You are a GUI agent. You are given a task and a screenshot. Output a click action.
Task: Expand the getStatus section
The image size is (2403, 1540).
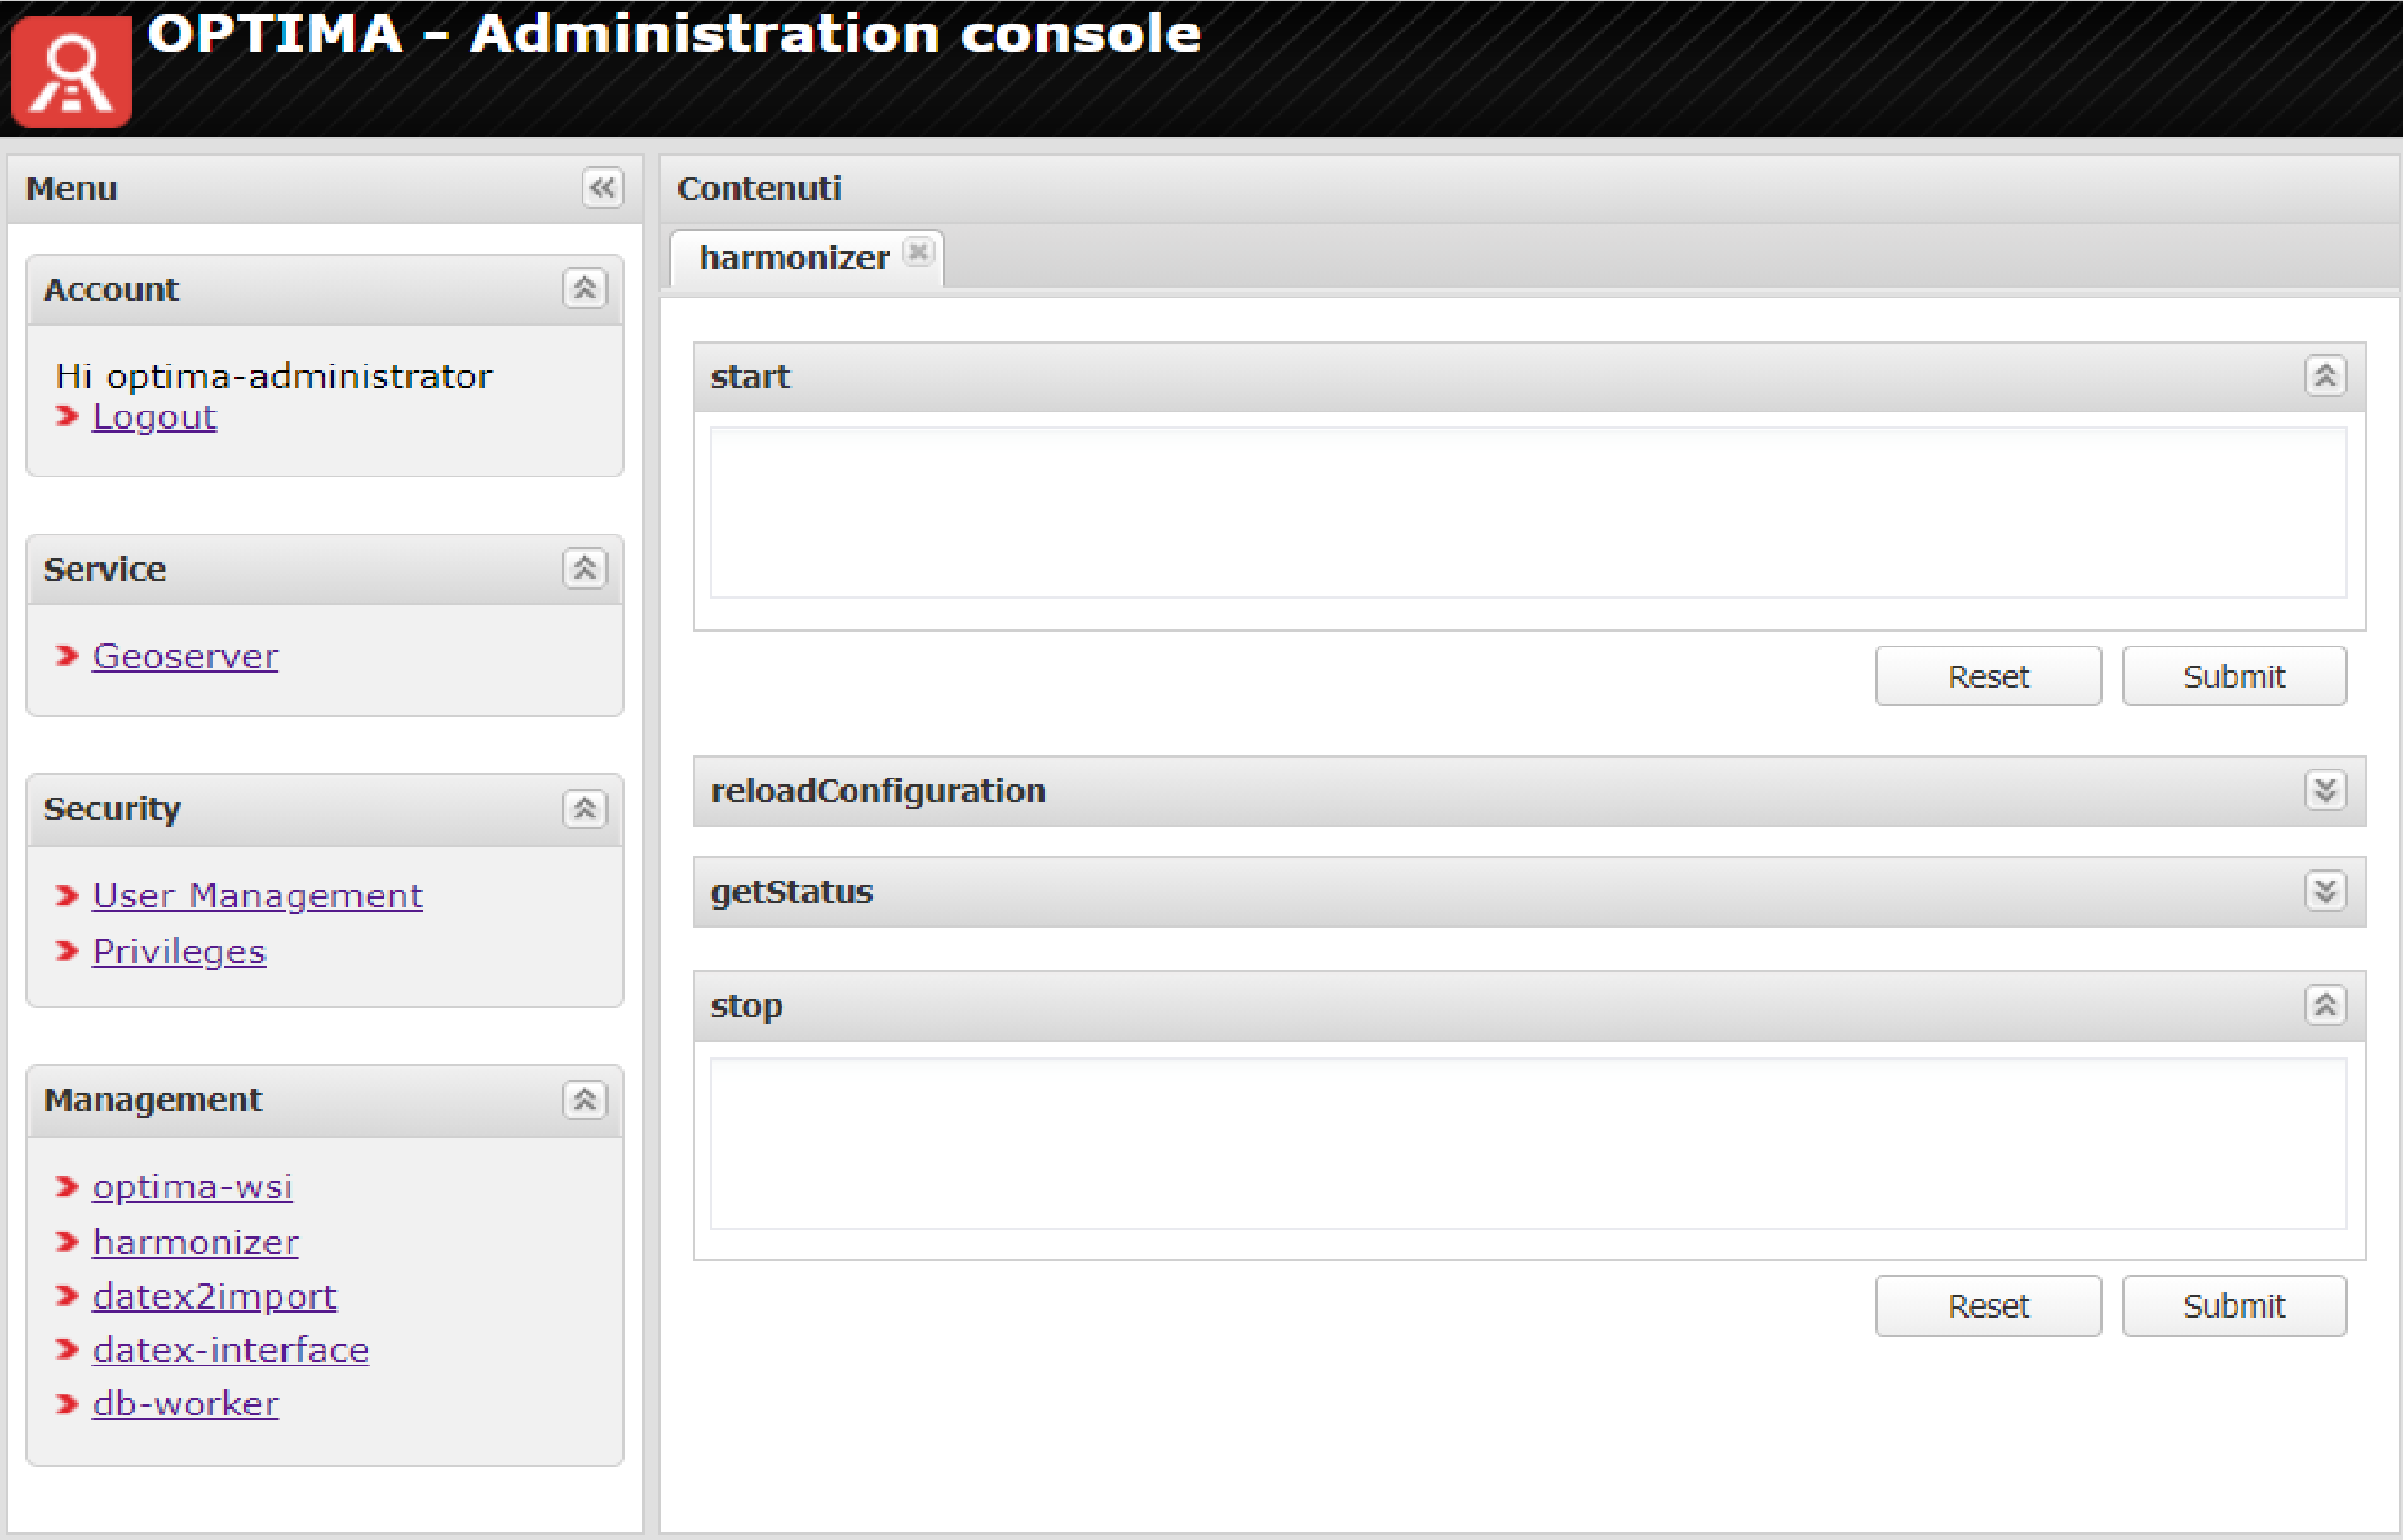tap(2325, 891)
